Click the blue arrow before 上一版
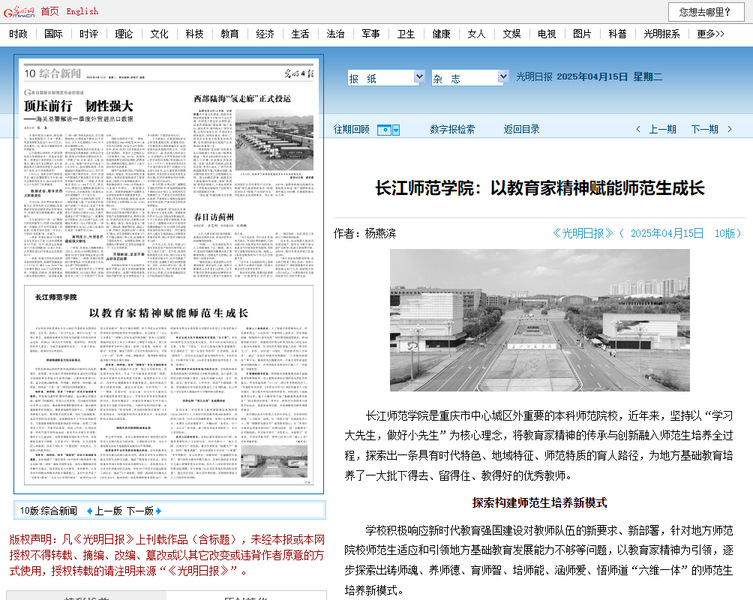 (87, 511)
